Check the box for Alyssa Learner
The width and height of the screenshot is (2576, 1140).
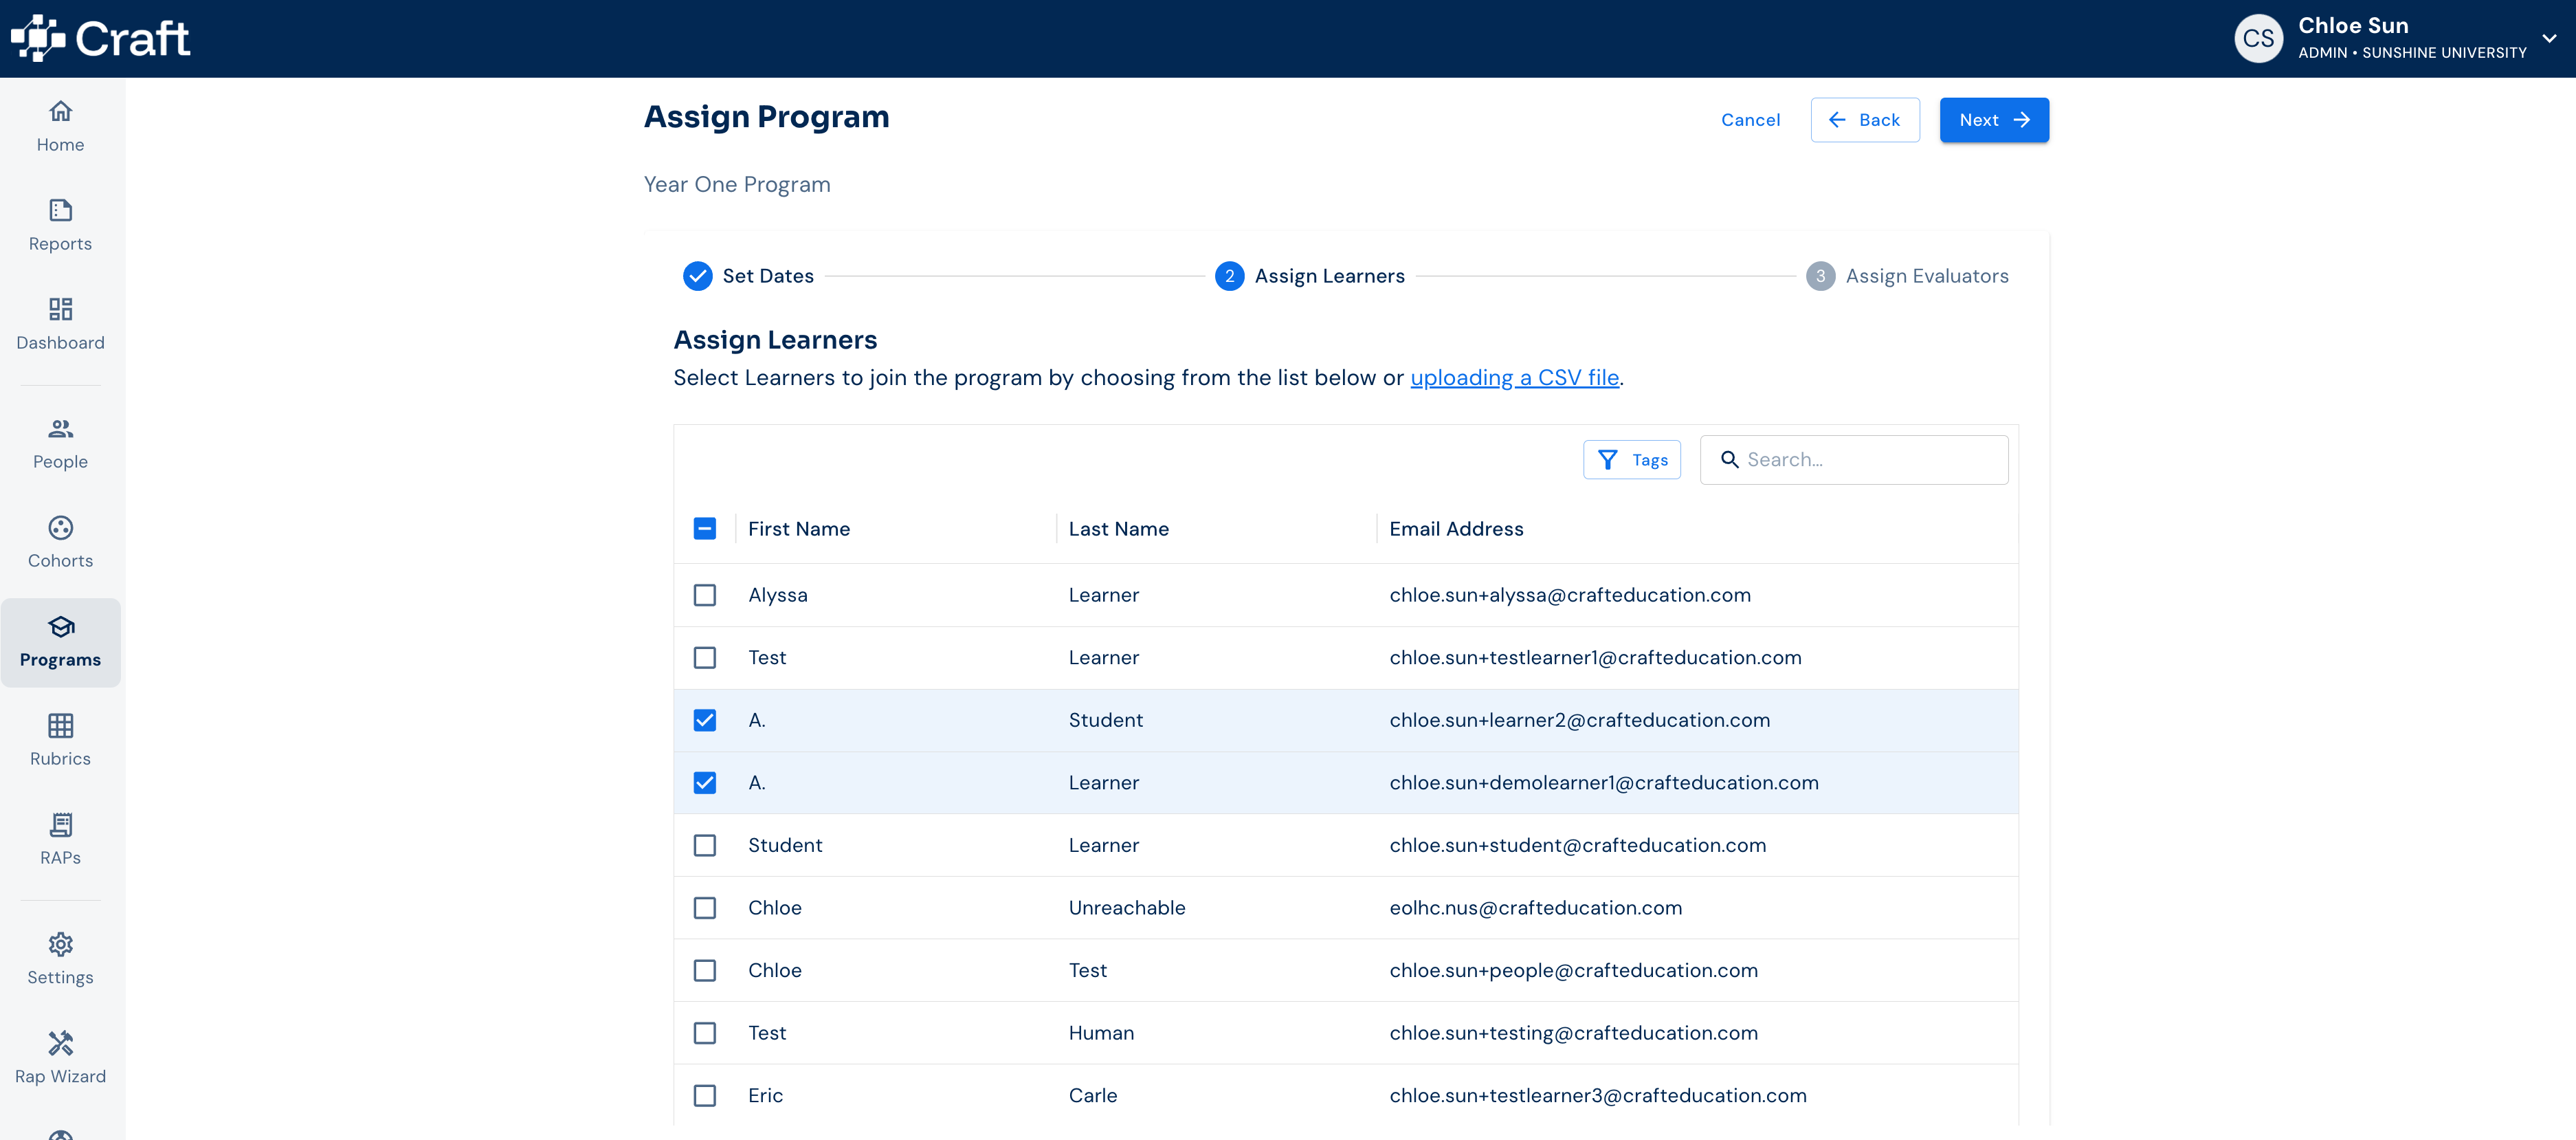tap(705, 595)
